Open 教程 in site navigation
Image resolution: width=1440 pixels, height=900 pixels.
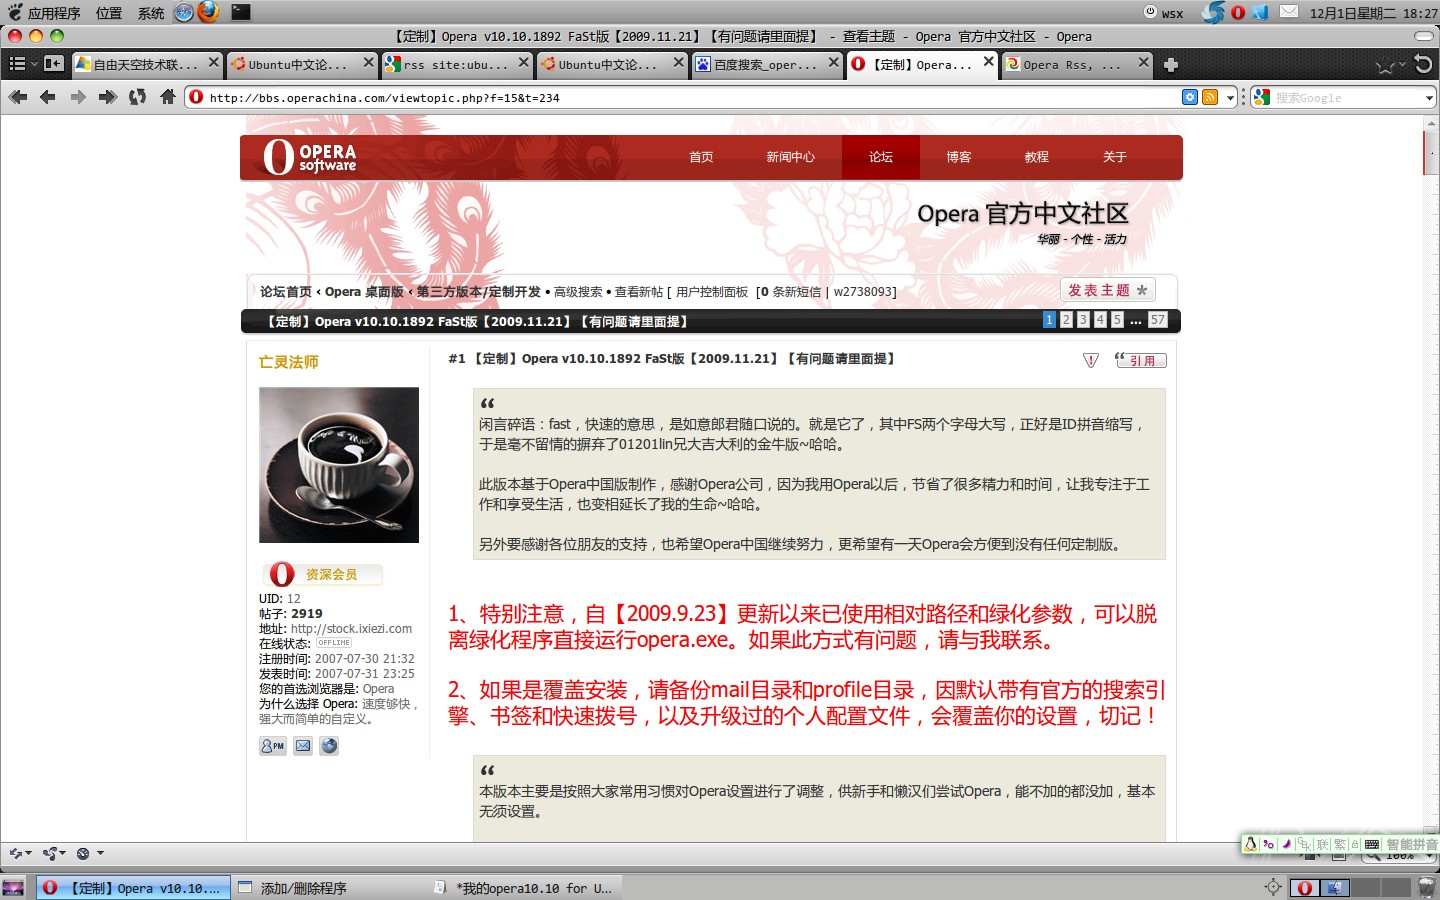pos(1036,157)
